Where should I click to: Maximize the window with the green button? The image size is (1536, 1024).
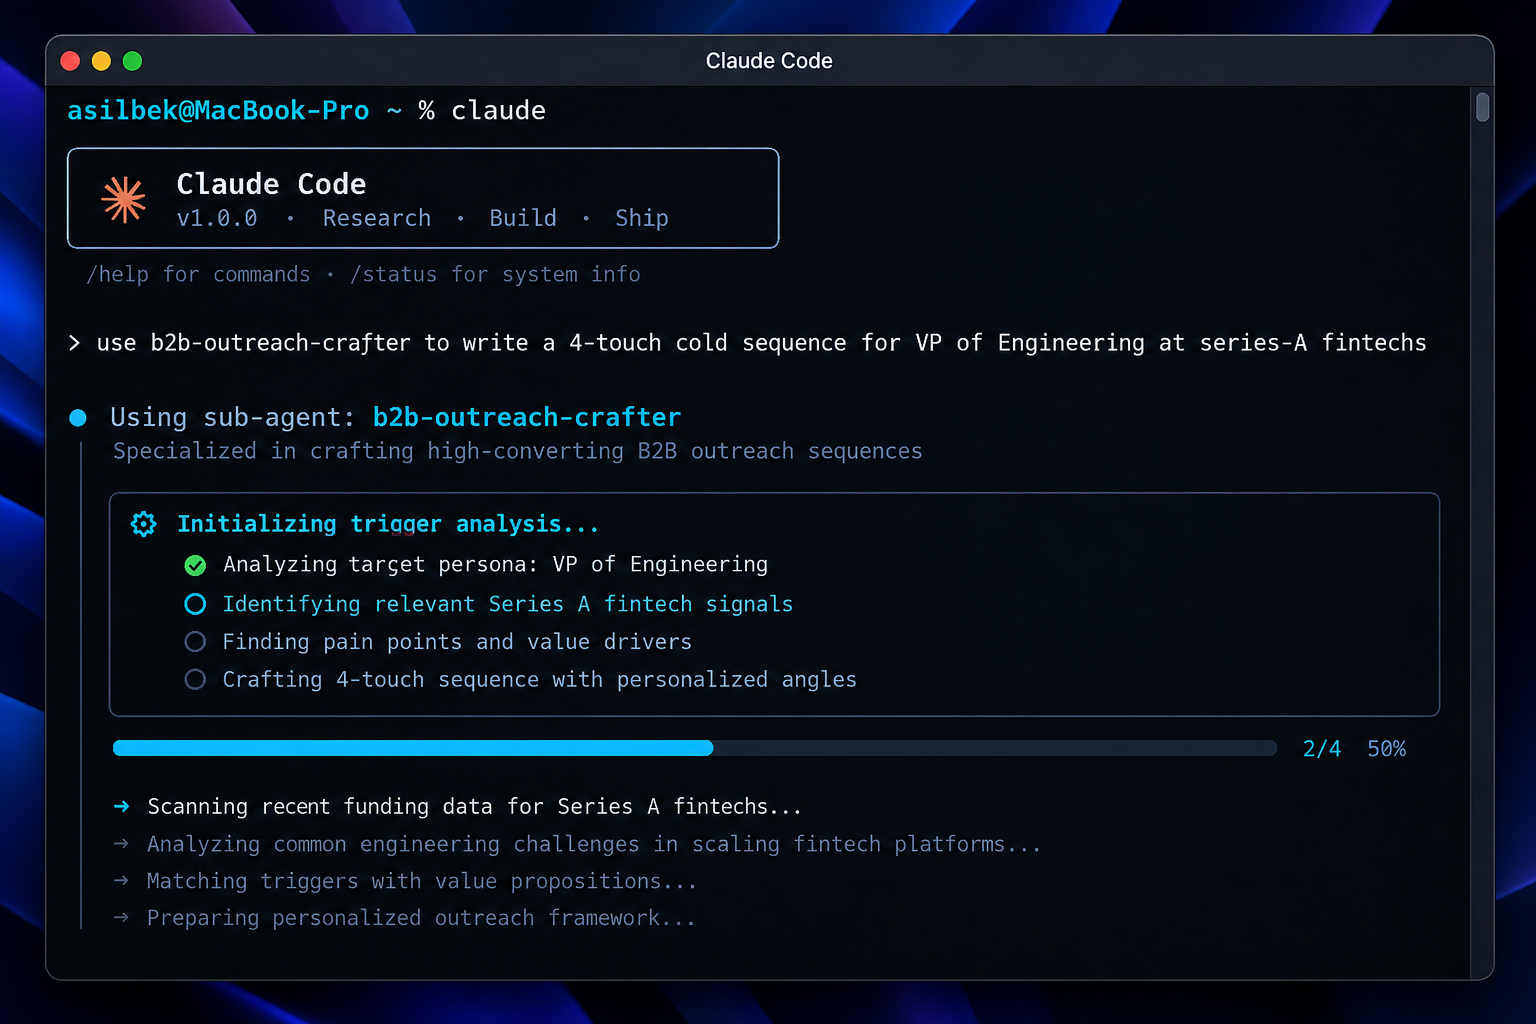point(132,61)
